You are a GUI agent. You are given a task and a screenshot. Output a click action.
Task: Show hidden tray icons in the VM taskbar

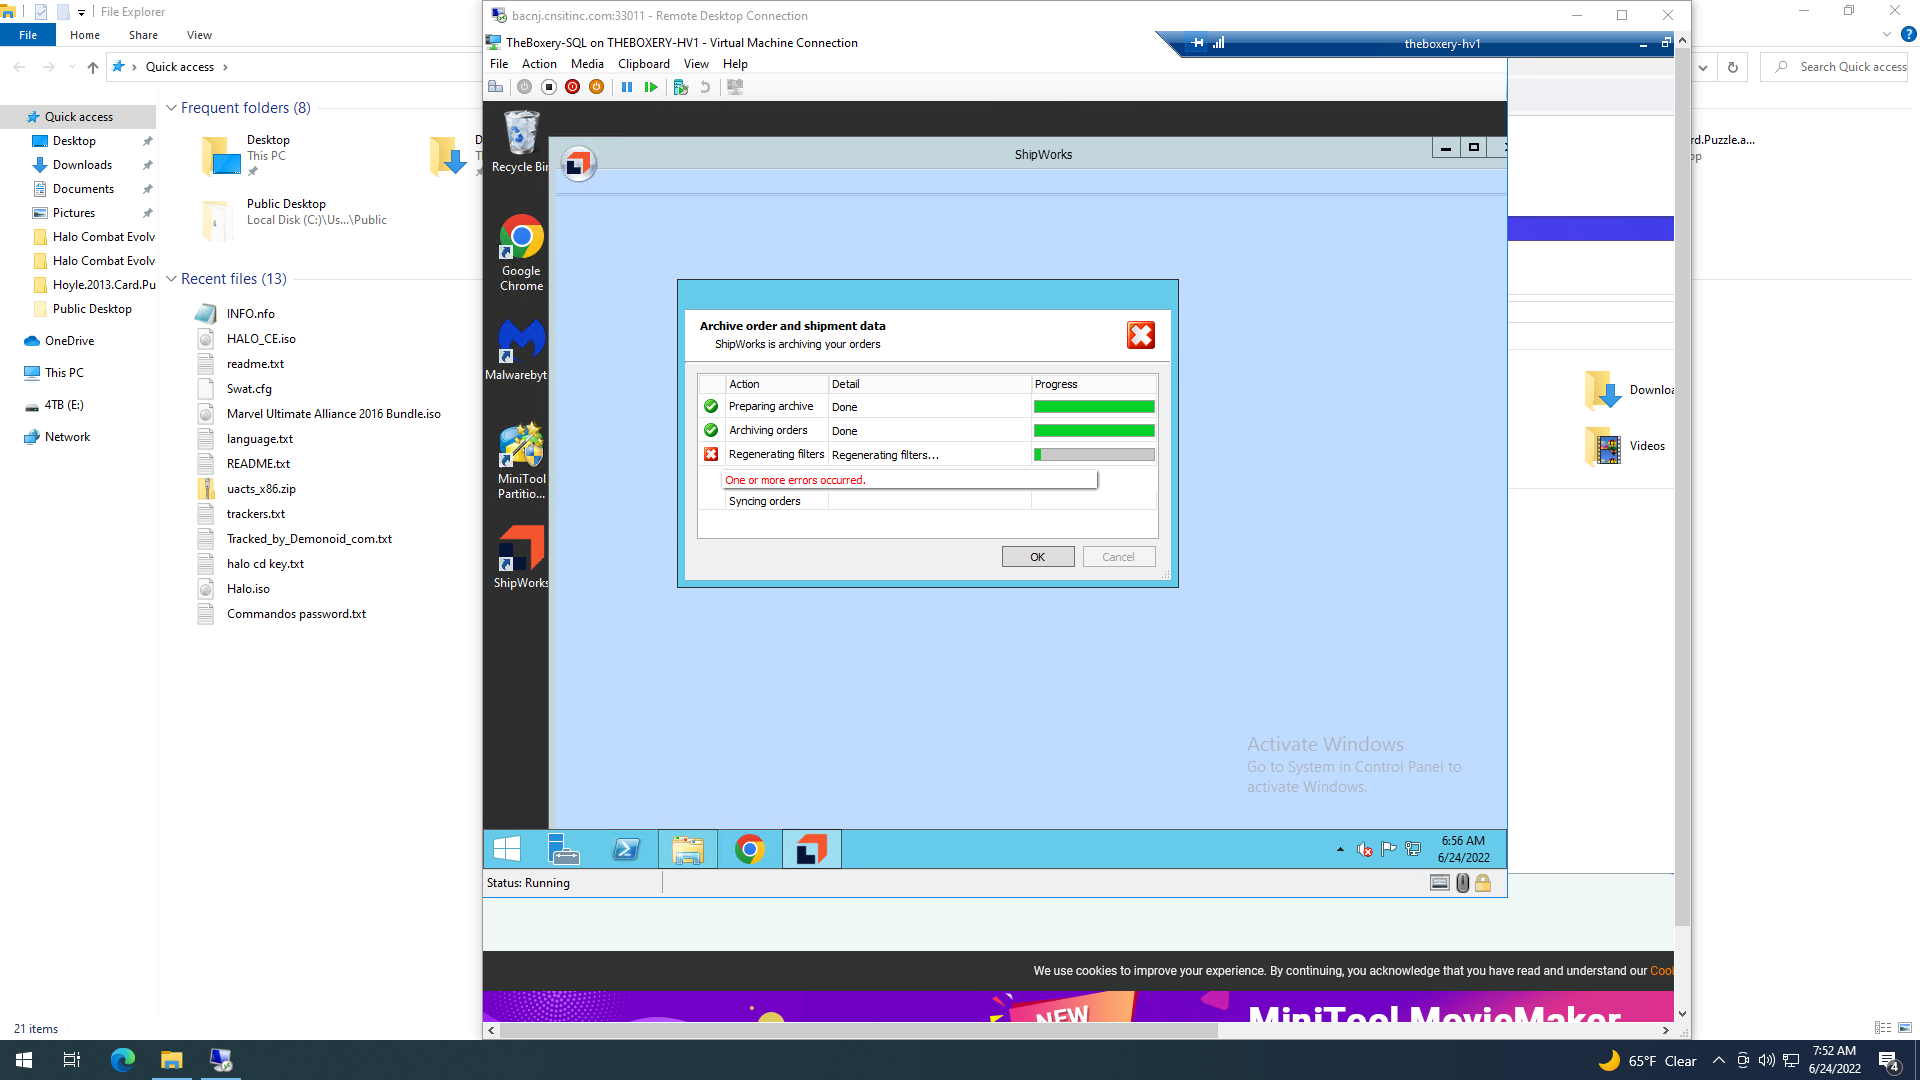1340,850
